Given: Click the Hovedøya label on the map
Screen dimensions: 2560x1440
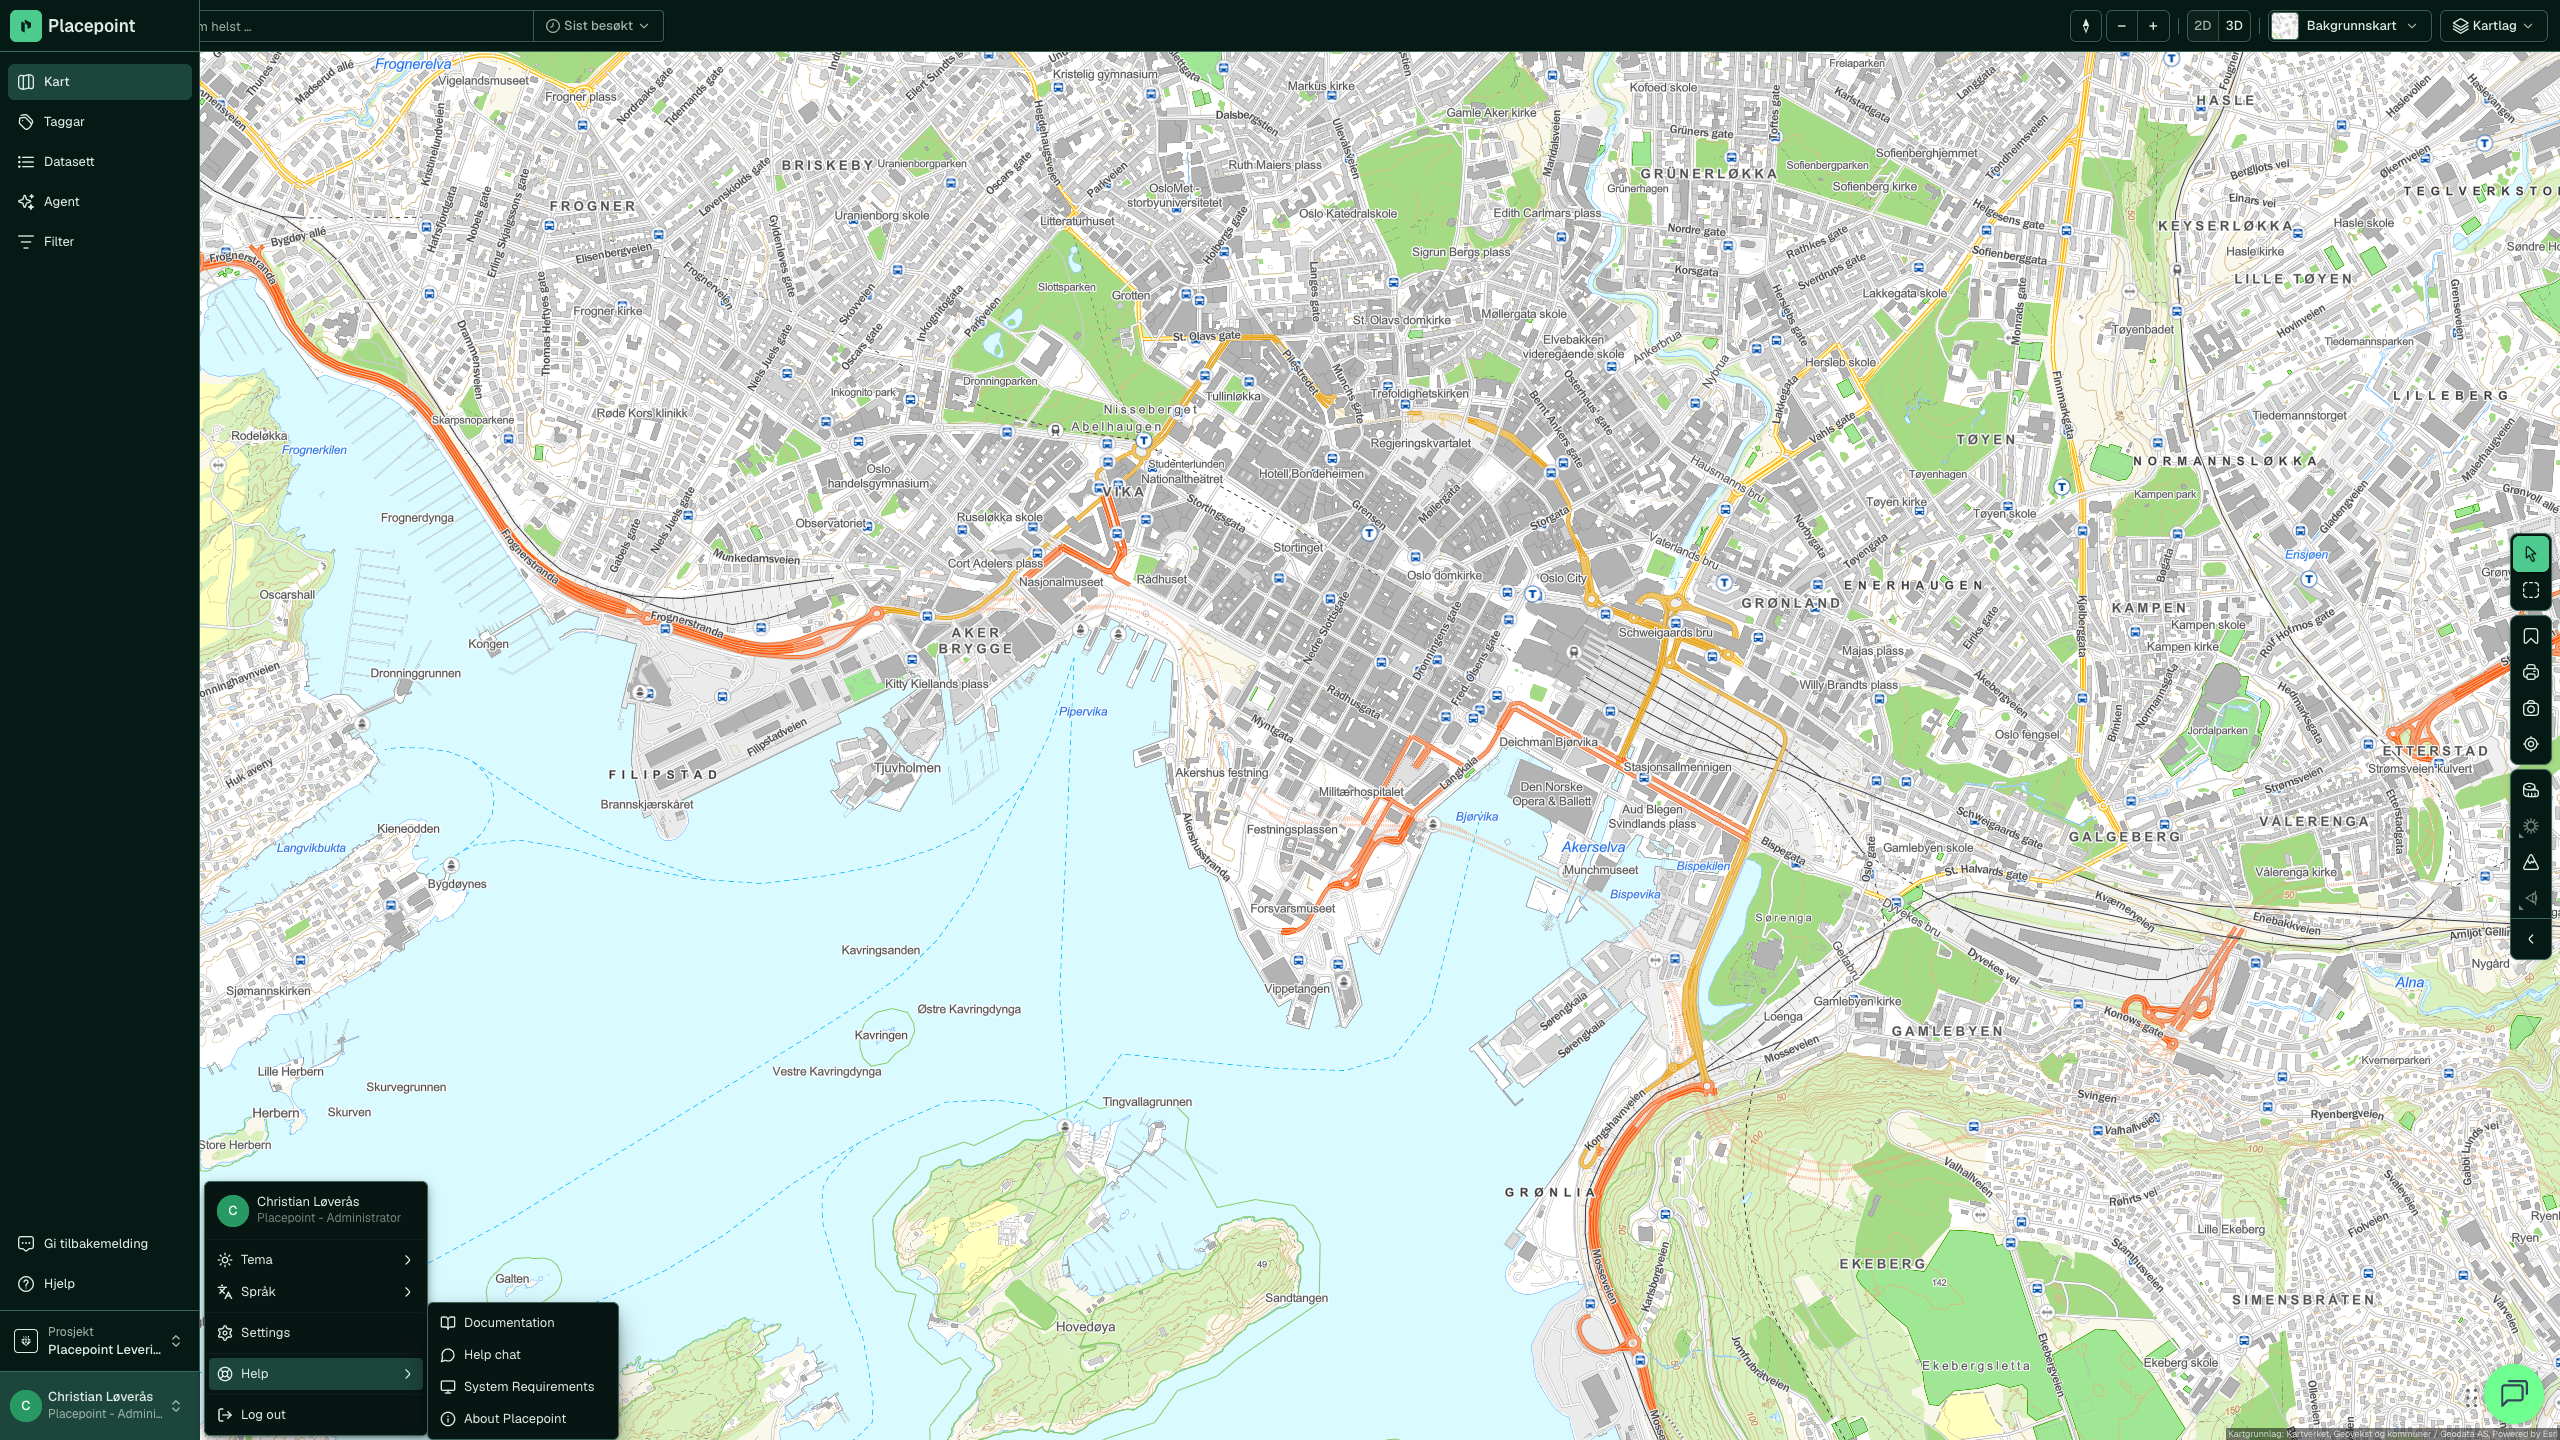Looking at the screenshot, I should (x=1085, y=1327).
